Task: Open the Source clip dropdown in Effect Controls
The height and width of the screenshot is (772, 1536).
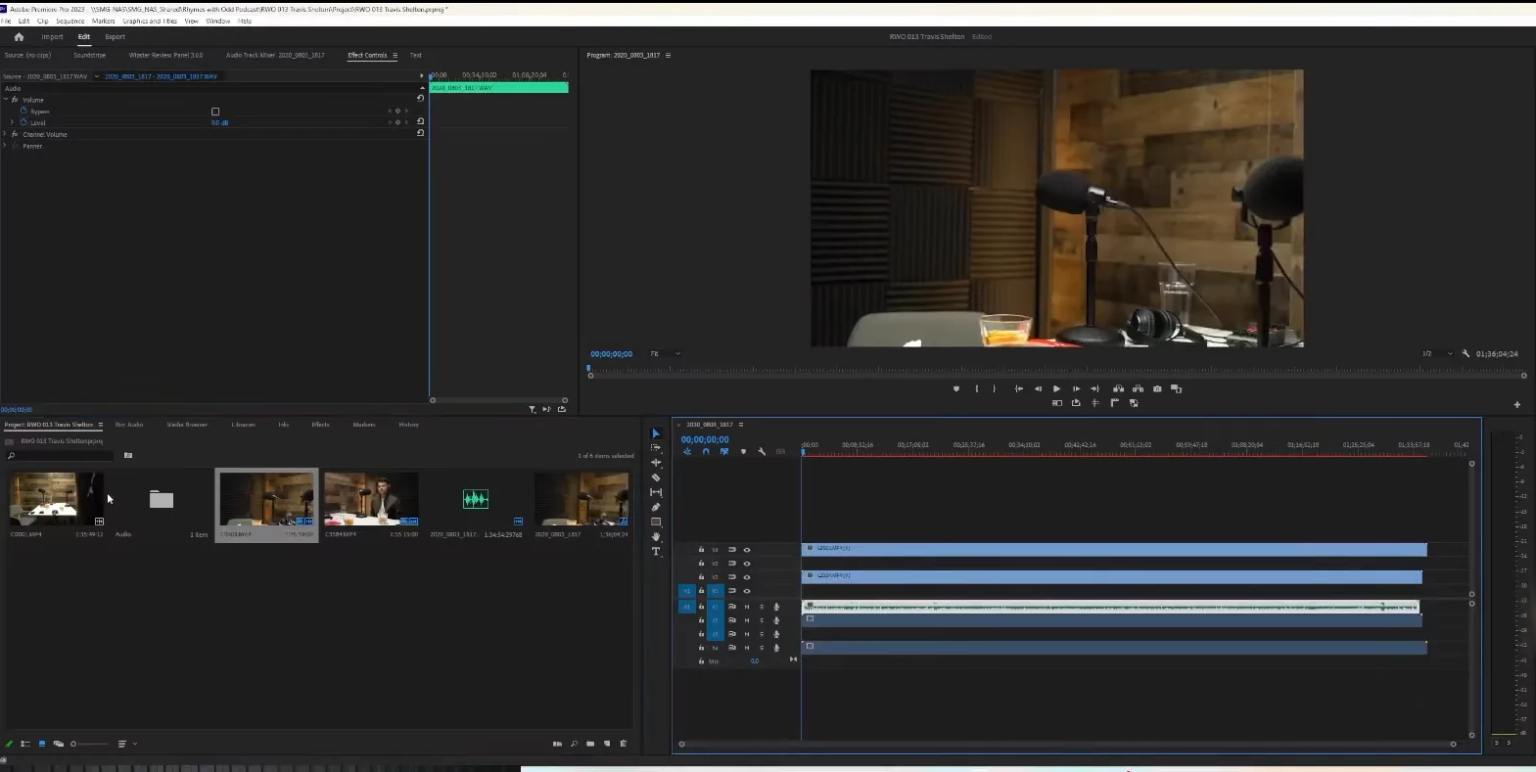Action: [96, 76]
